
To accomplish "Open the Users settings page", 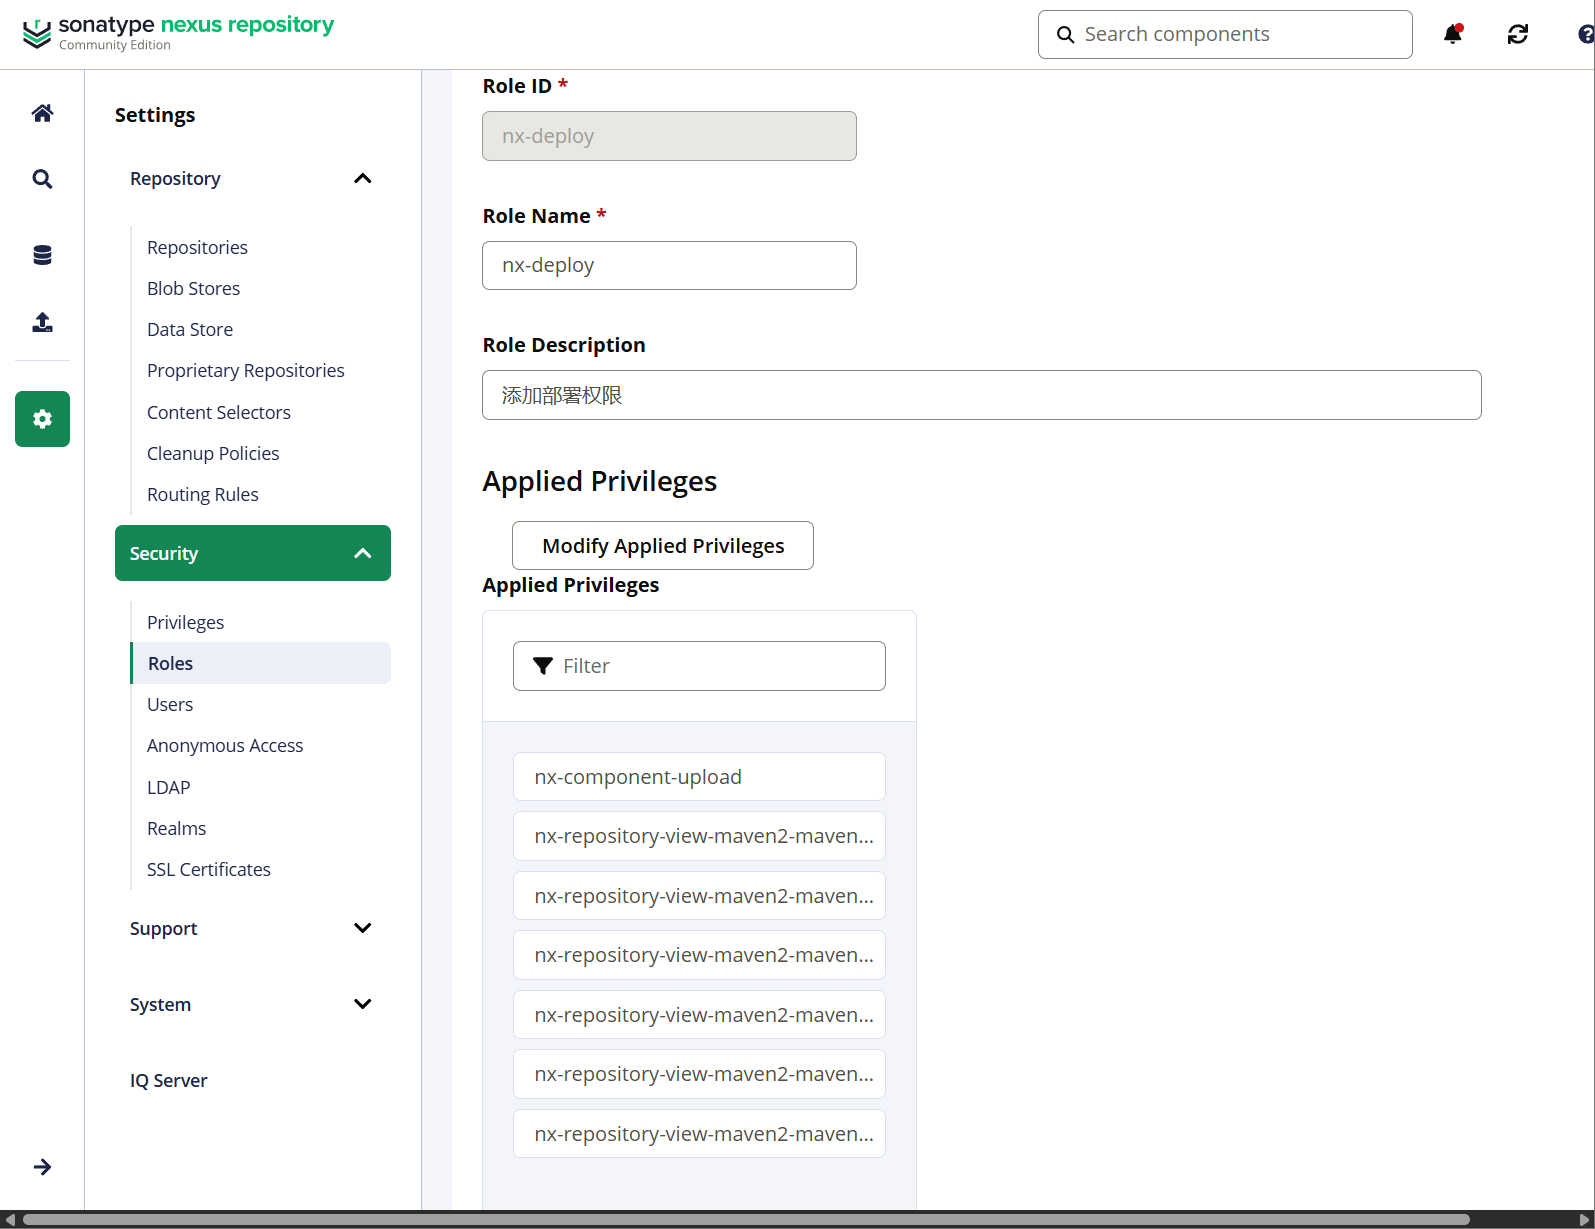I will click(170, 704).
